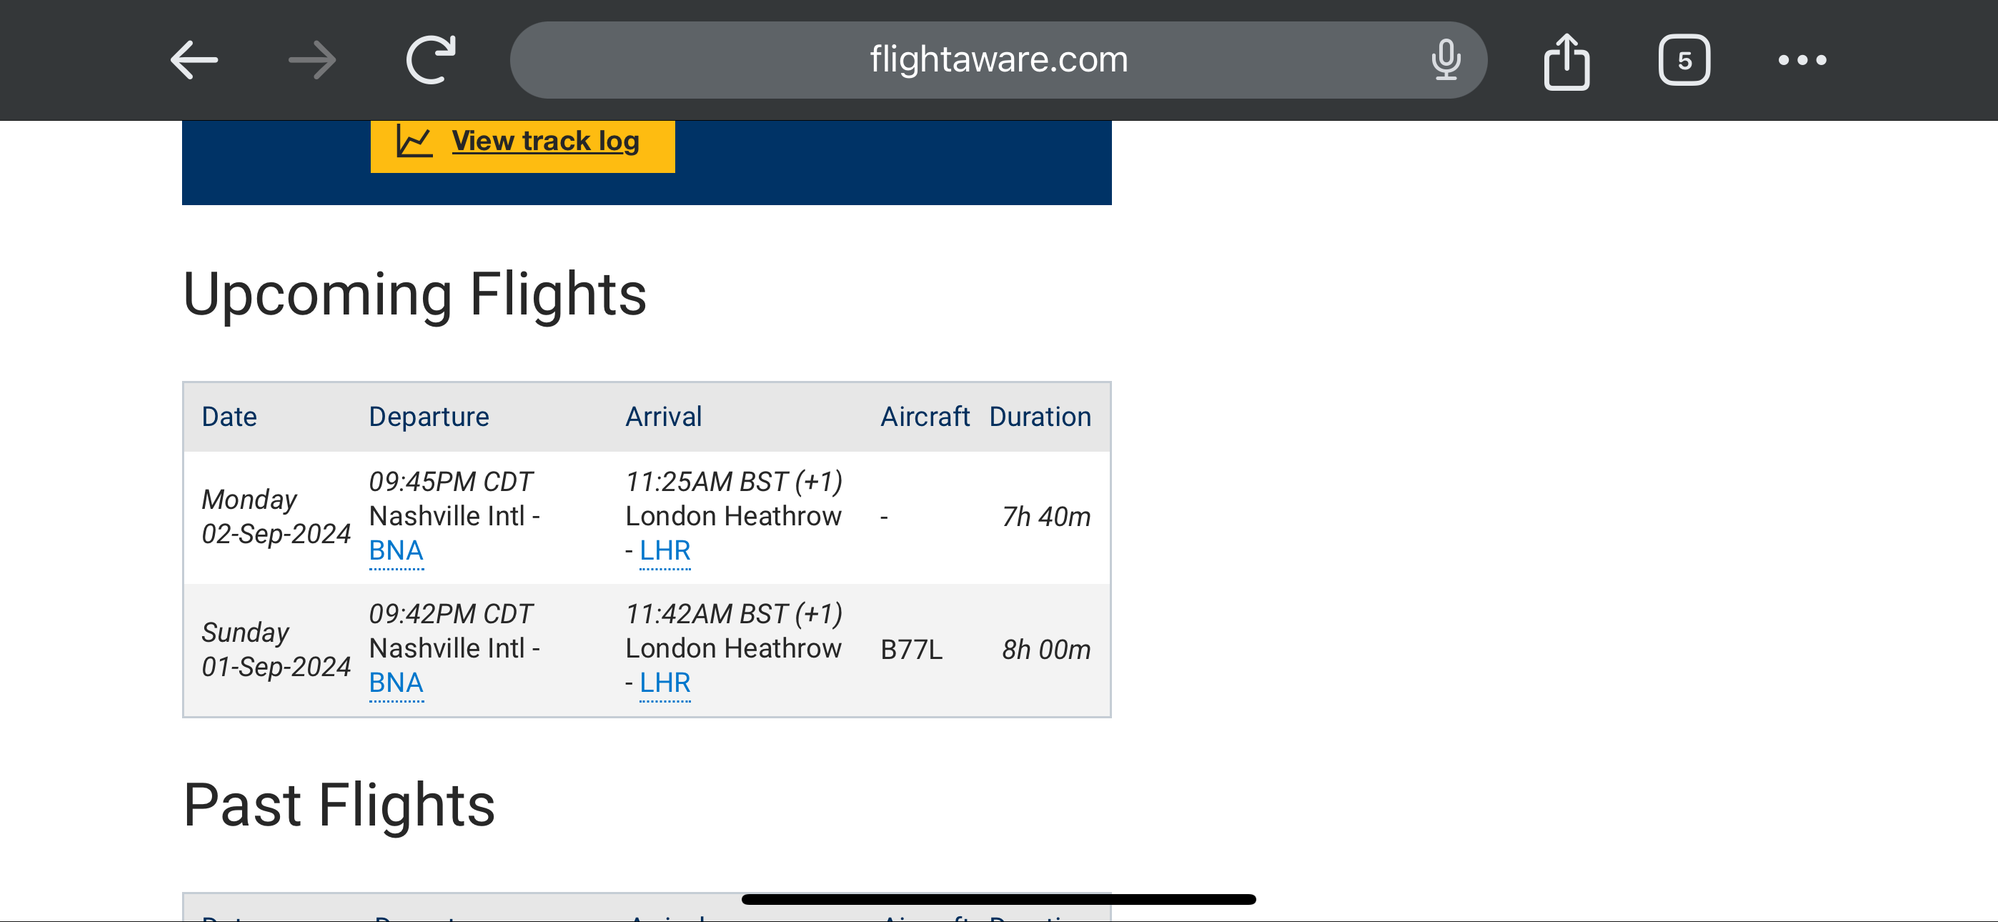The width and height of the screenshot is (1998, 922).
Task: Click the Departure column header
Action: click(429, 417)
